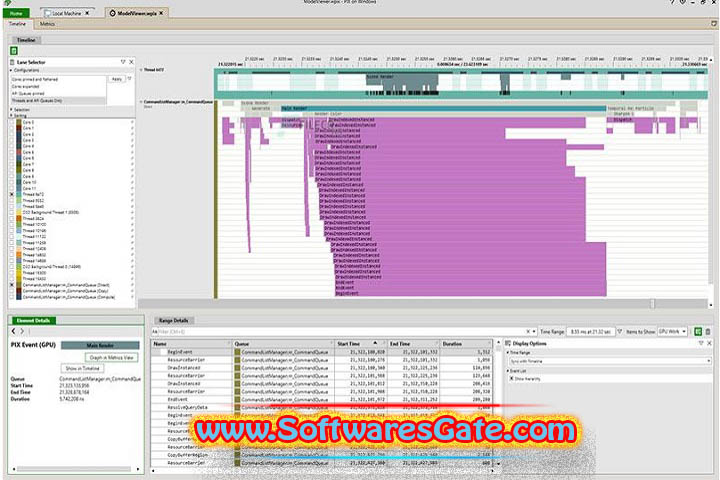Enable the Core 11 lane checkbox
Viewport: 720px width, 480px height.
[x=12, y=188]
